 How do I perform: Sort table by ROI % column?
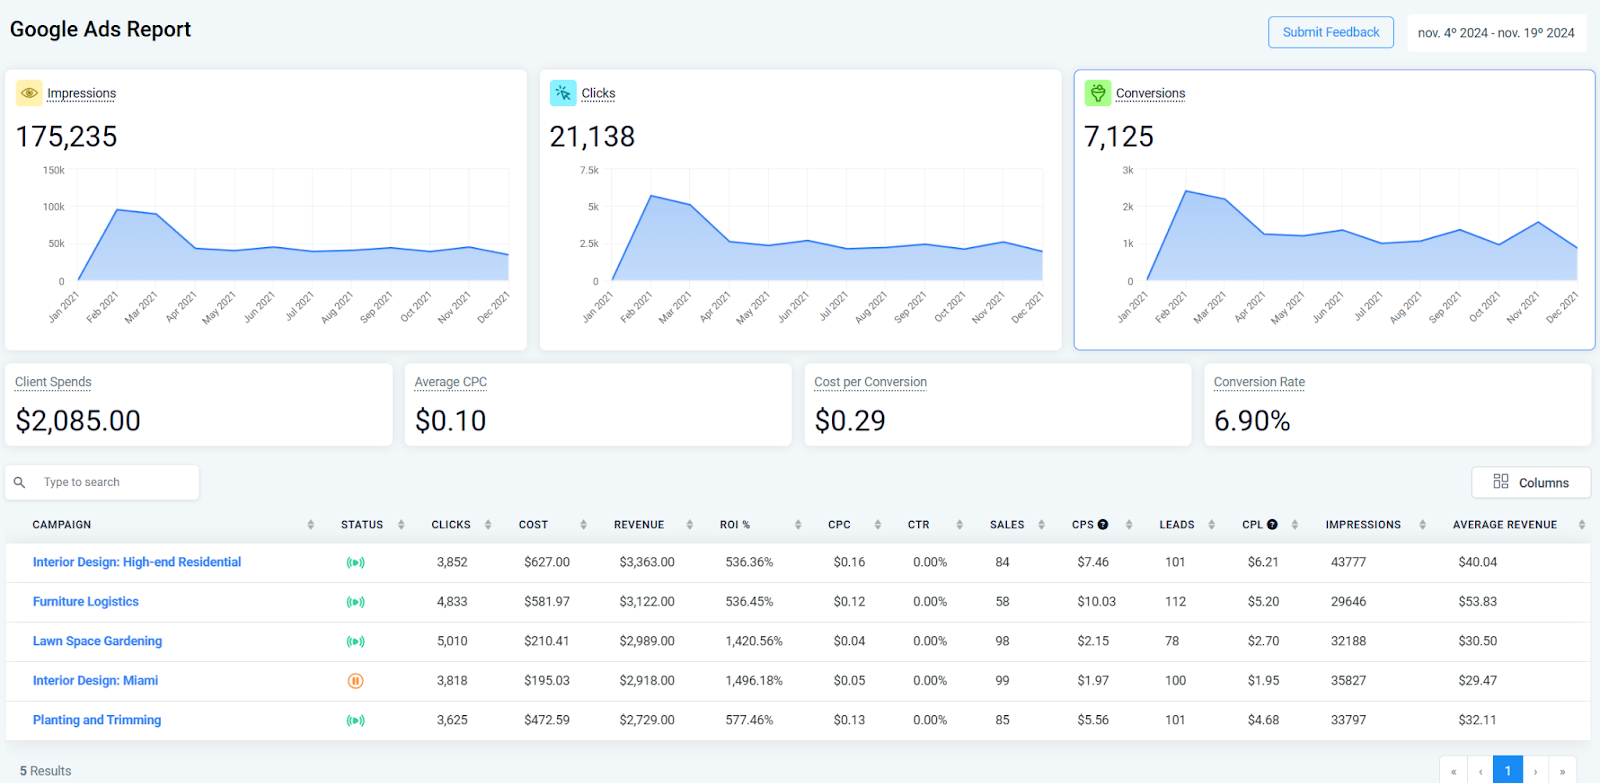[x=798, y=525]
